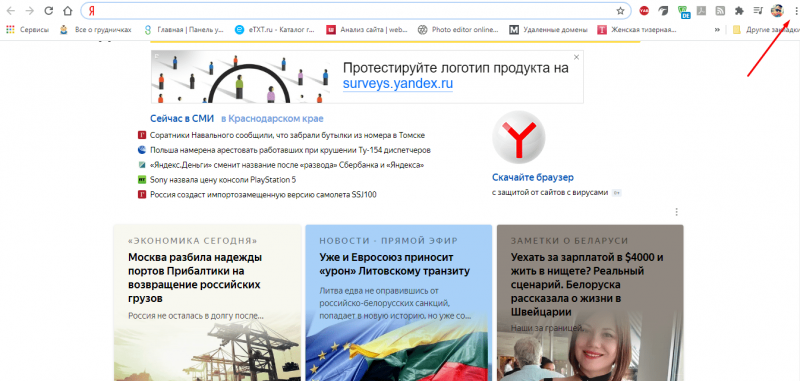Open the Extensions puzzle-piece menu

(739, 11)
